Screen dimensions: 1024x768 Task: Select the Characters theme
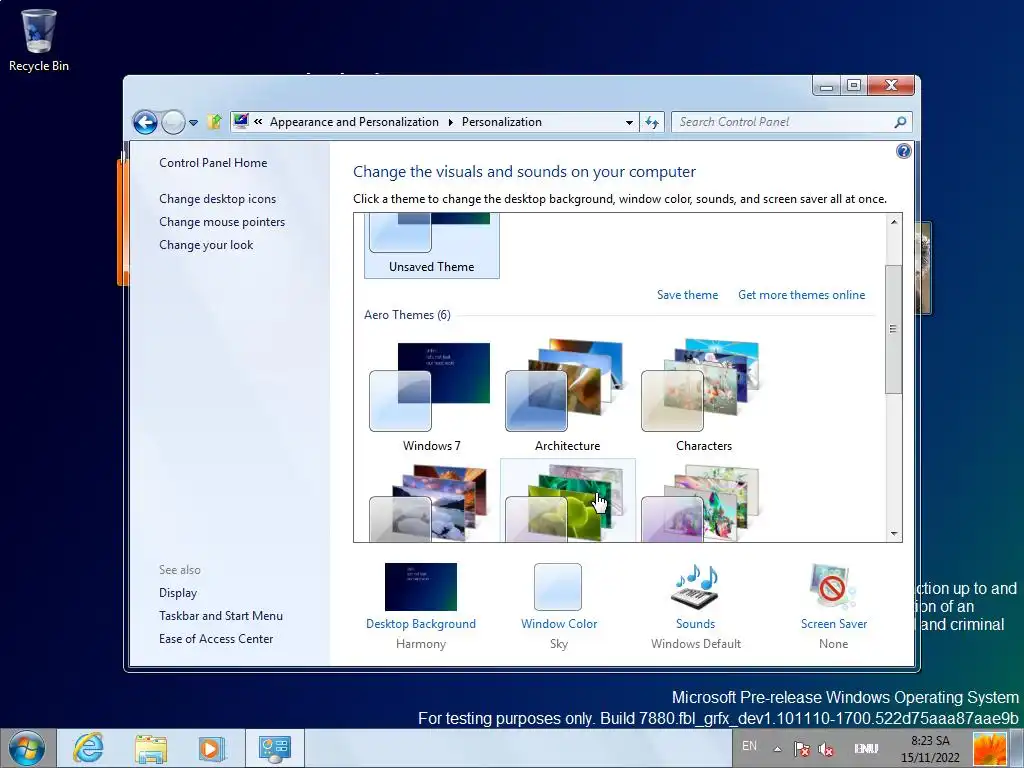tap(703, 395)
